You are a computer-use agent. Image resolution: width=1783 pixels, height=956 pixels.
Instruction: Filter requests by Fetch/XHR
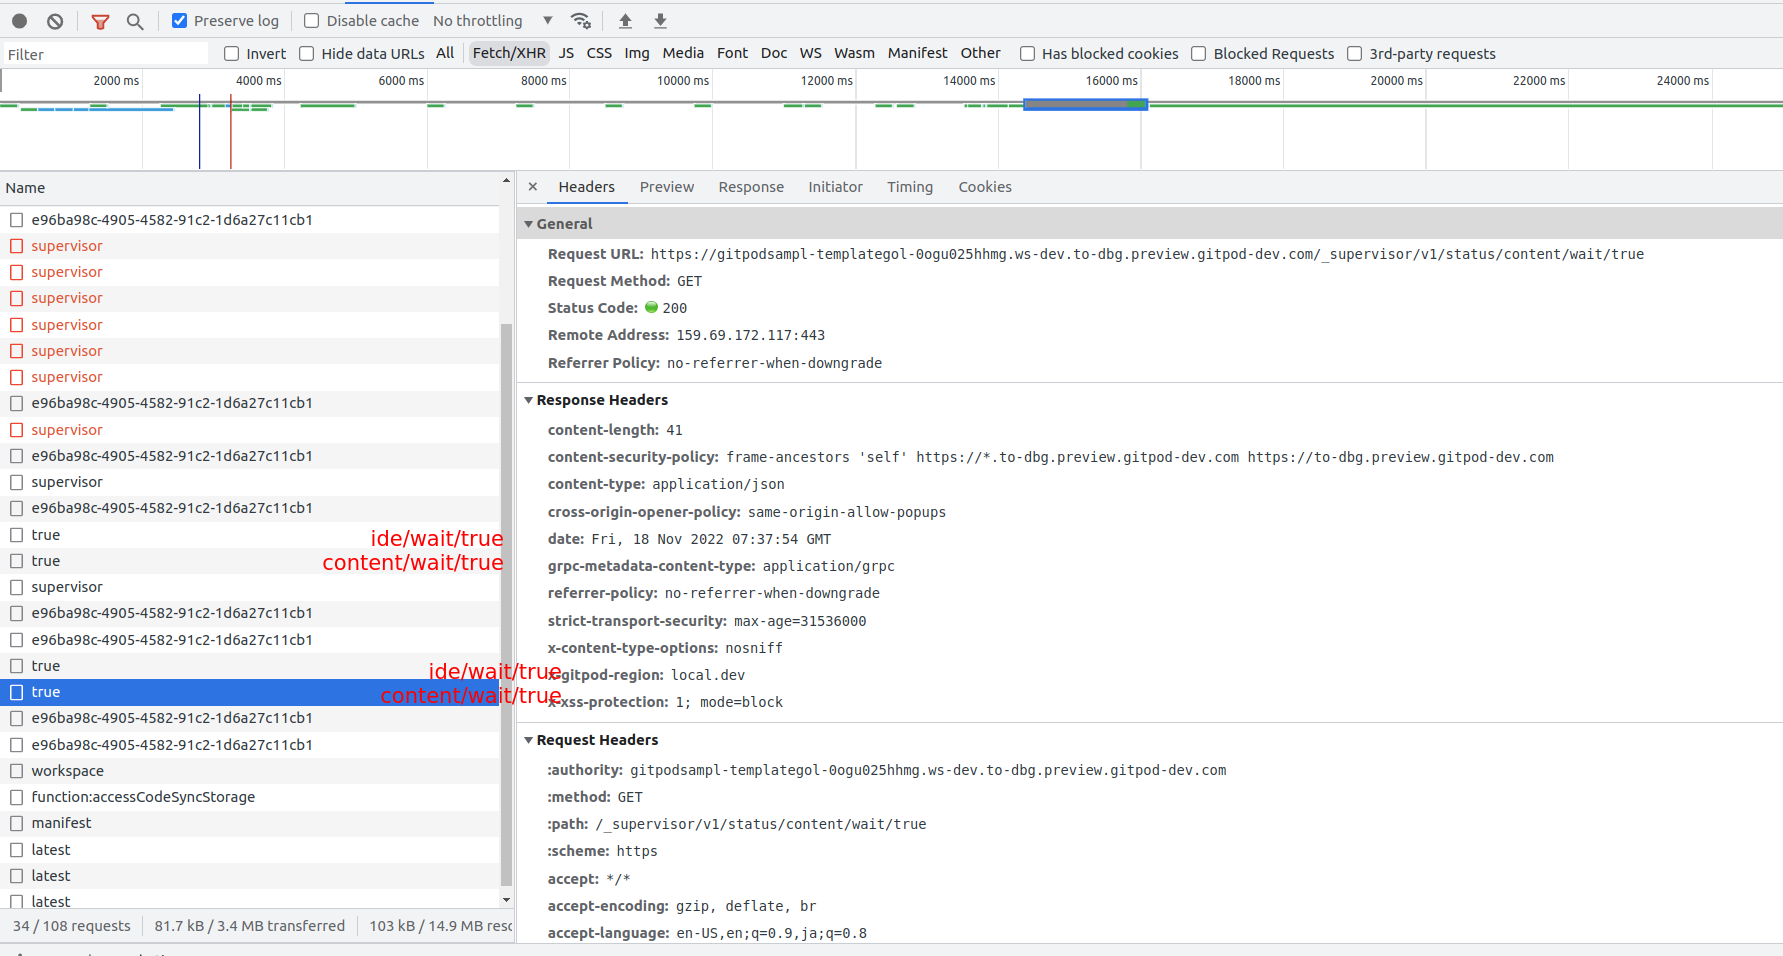tap(509, 53)
